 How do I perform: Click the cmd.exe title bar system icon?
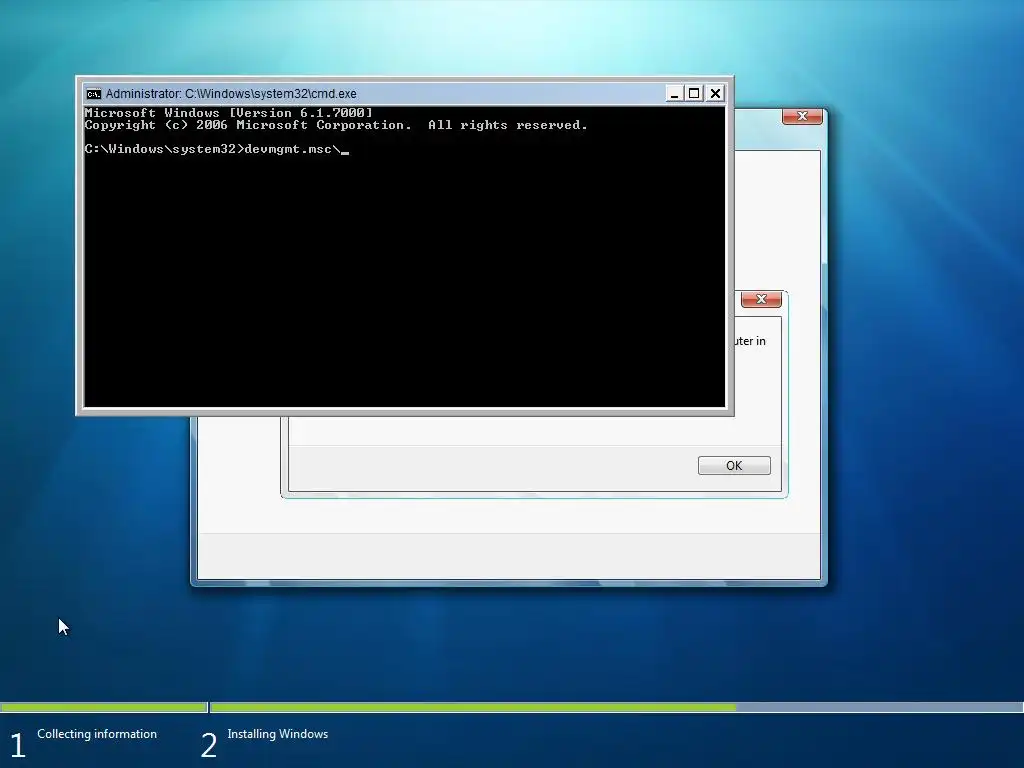point(94,94)
